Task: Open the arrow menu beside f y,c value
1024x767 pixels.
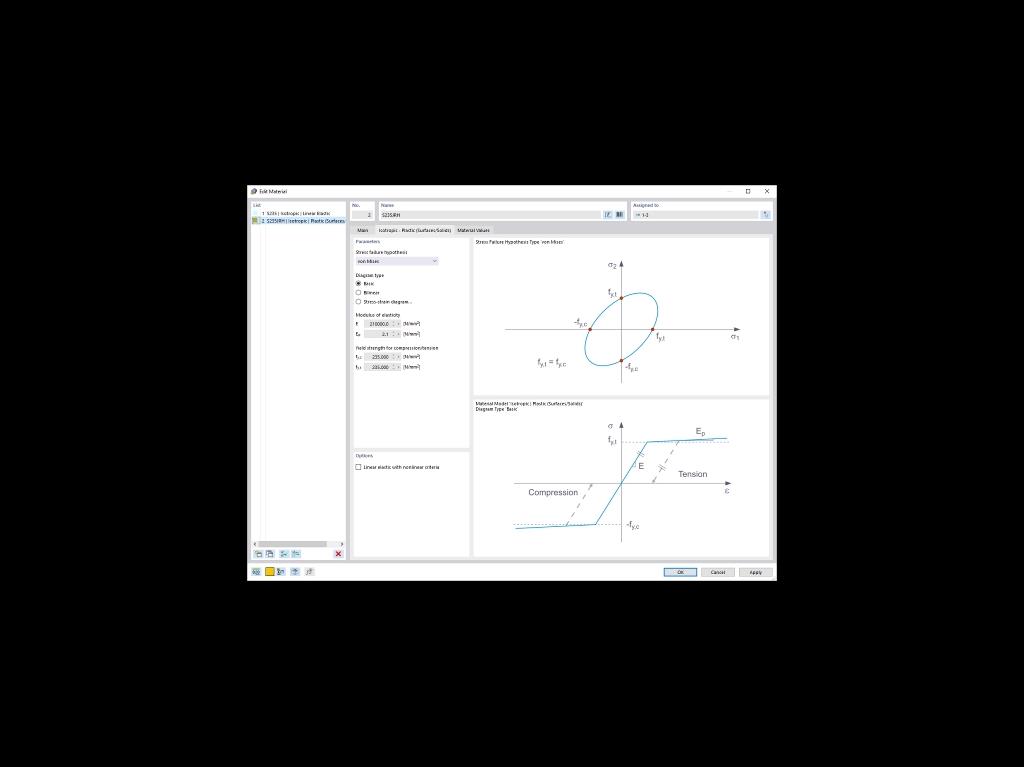Action: (398, 357)
